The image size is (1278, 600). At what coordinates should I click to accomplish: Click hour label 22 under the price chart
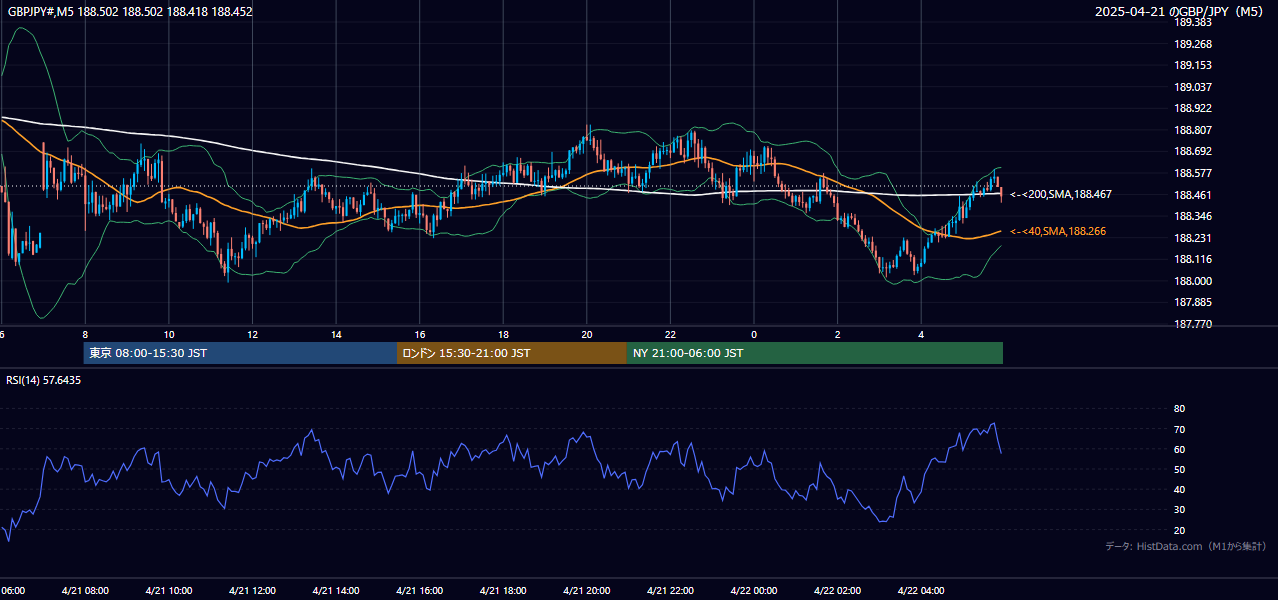pyautogui.click(x=671, y=334)
